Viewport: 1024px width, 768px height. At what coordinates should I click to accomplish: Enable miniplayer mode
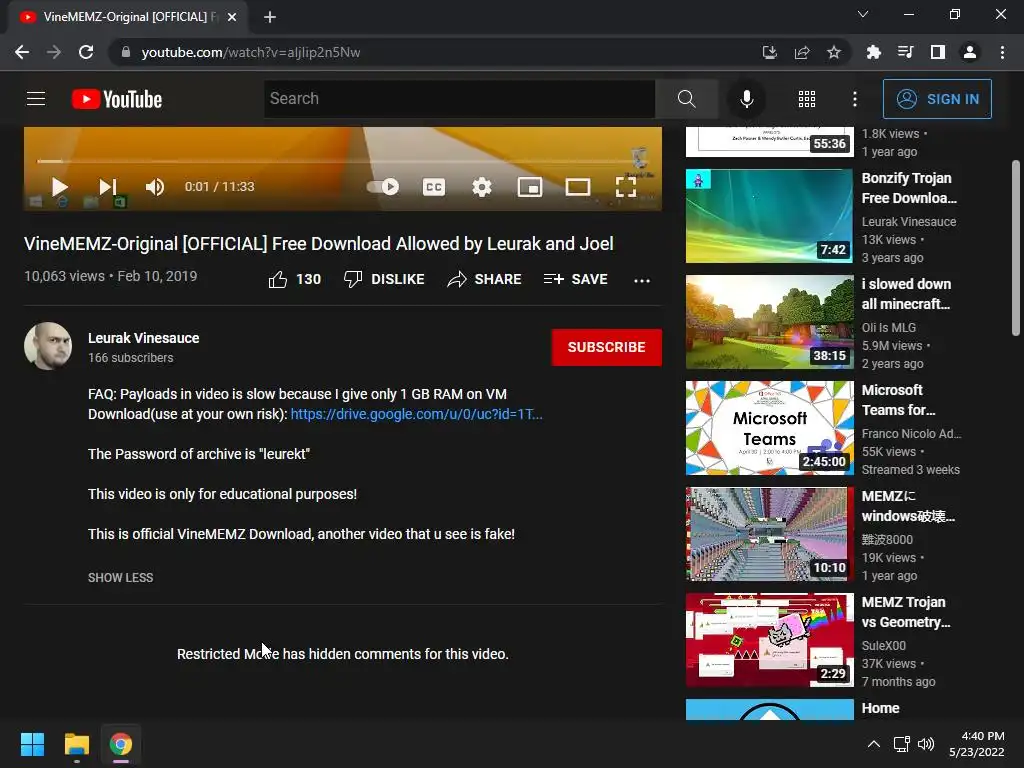(530, 187)
